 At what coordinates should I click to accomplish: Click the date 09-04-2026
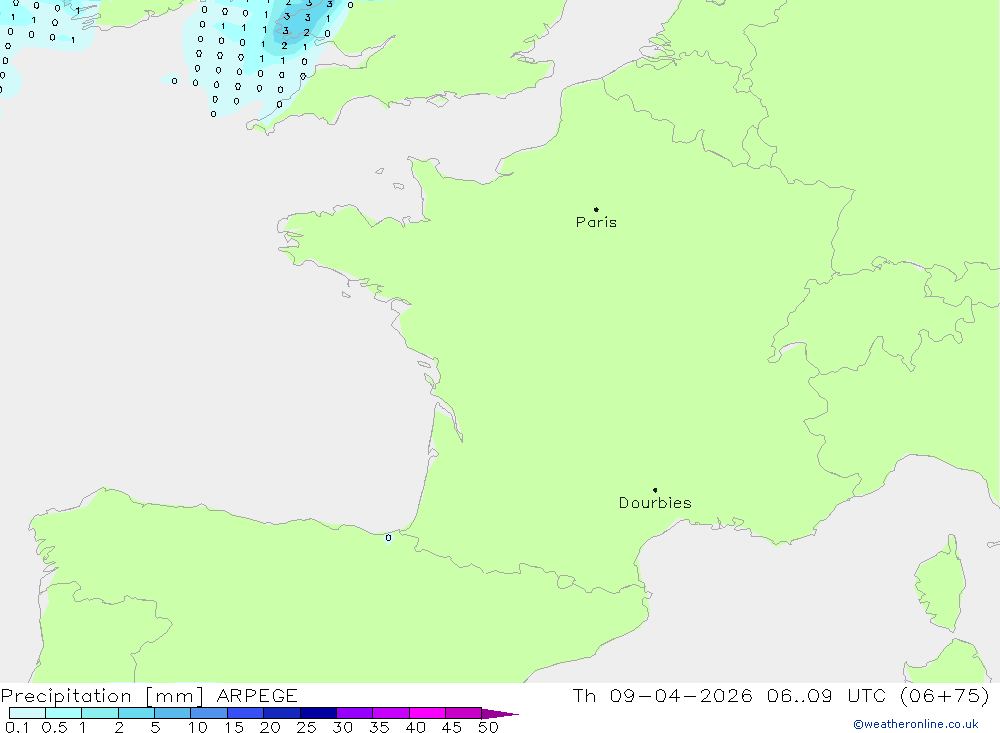(x=681, y=695)
